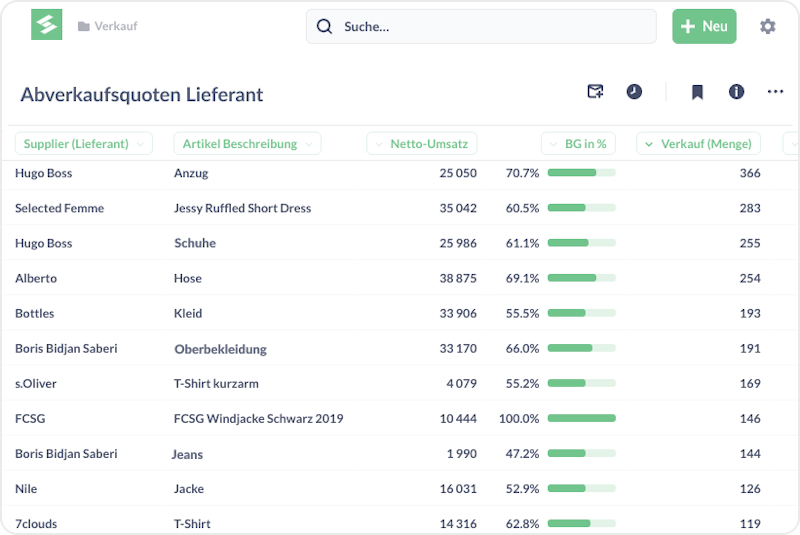Click Jessy Ruffled Short Dress cell
This screenshot has height=535, width=800.
pyautogui.click(x=242, y=208)
